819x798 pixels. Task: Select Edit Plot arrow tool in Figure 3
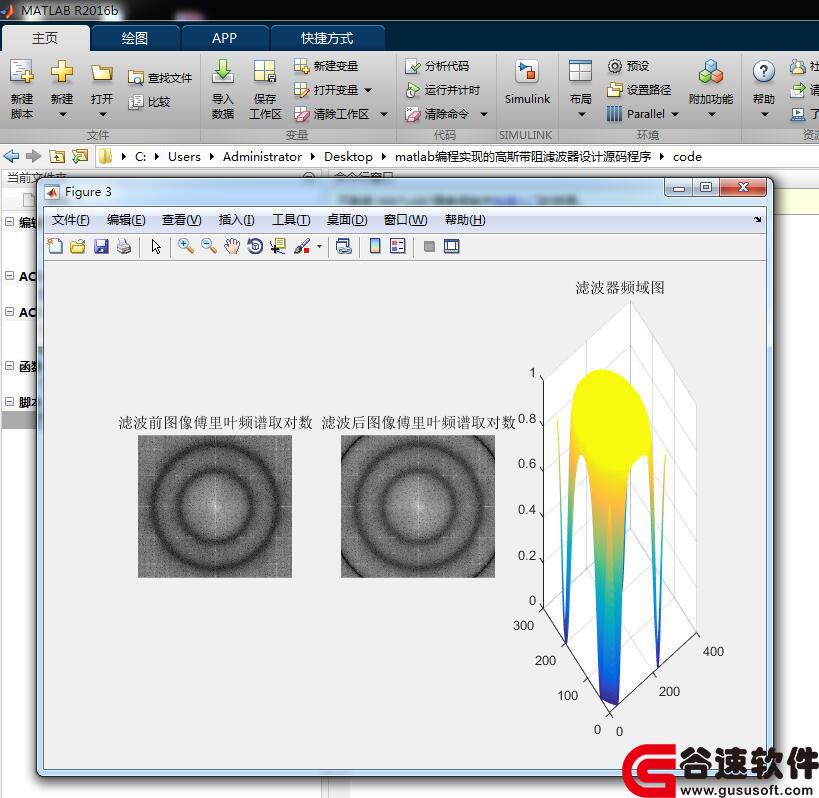pyautogui.click(x=156, y=246)
